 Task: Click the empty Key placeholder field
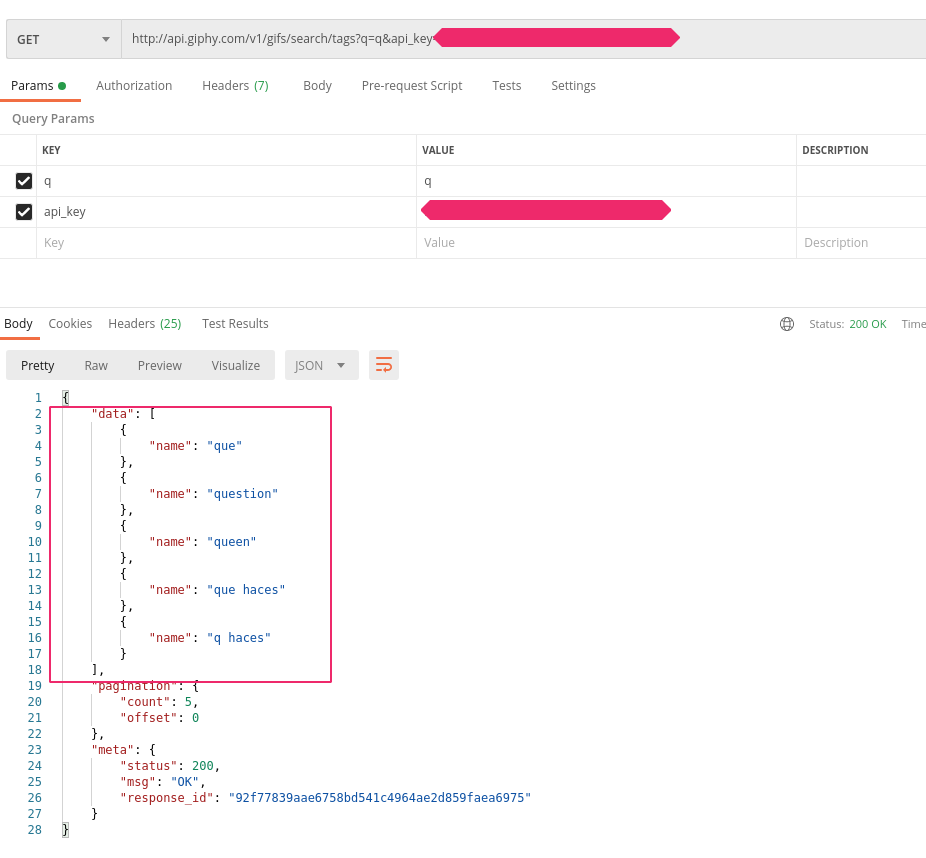click(x=226, y=243)
